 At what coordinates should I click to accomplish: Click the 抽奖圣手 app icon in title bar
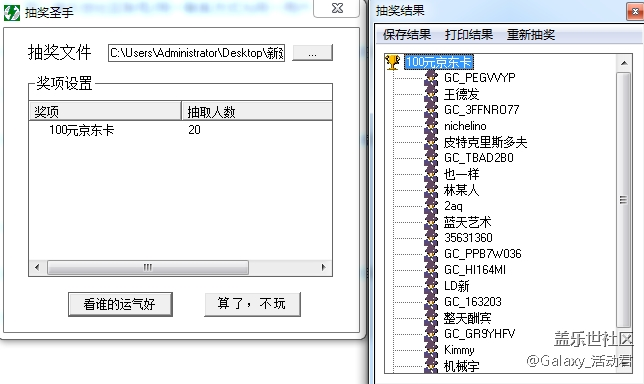click(x=12, y=13)
